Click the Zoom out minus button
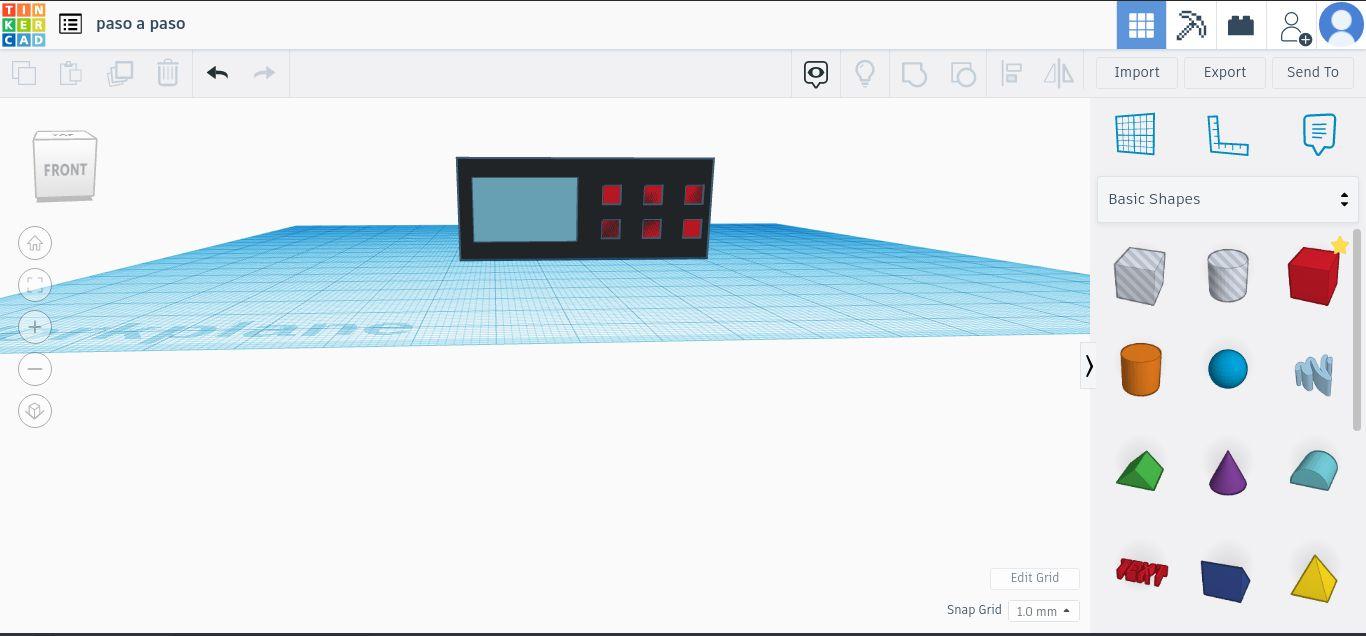 tap(35, 369)
